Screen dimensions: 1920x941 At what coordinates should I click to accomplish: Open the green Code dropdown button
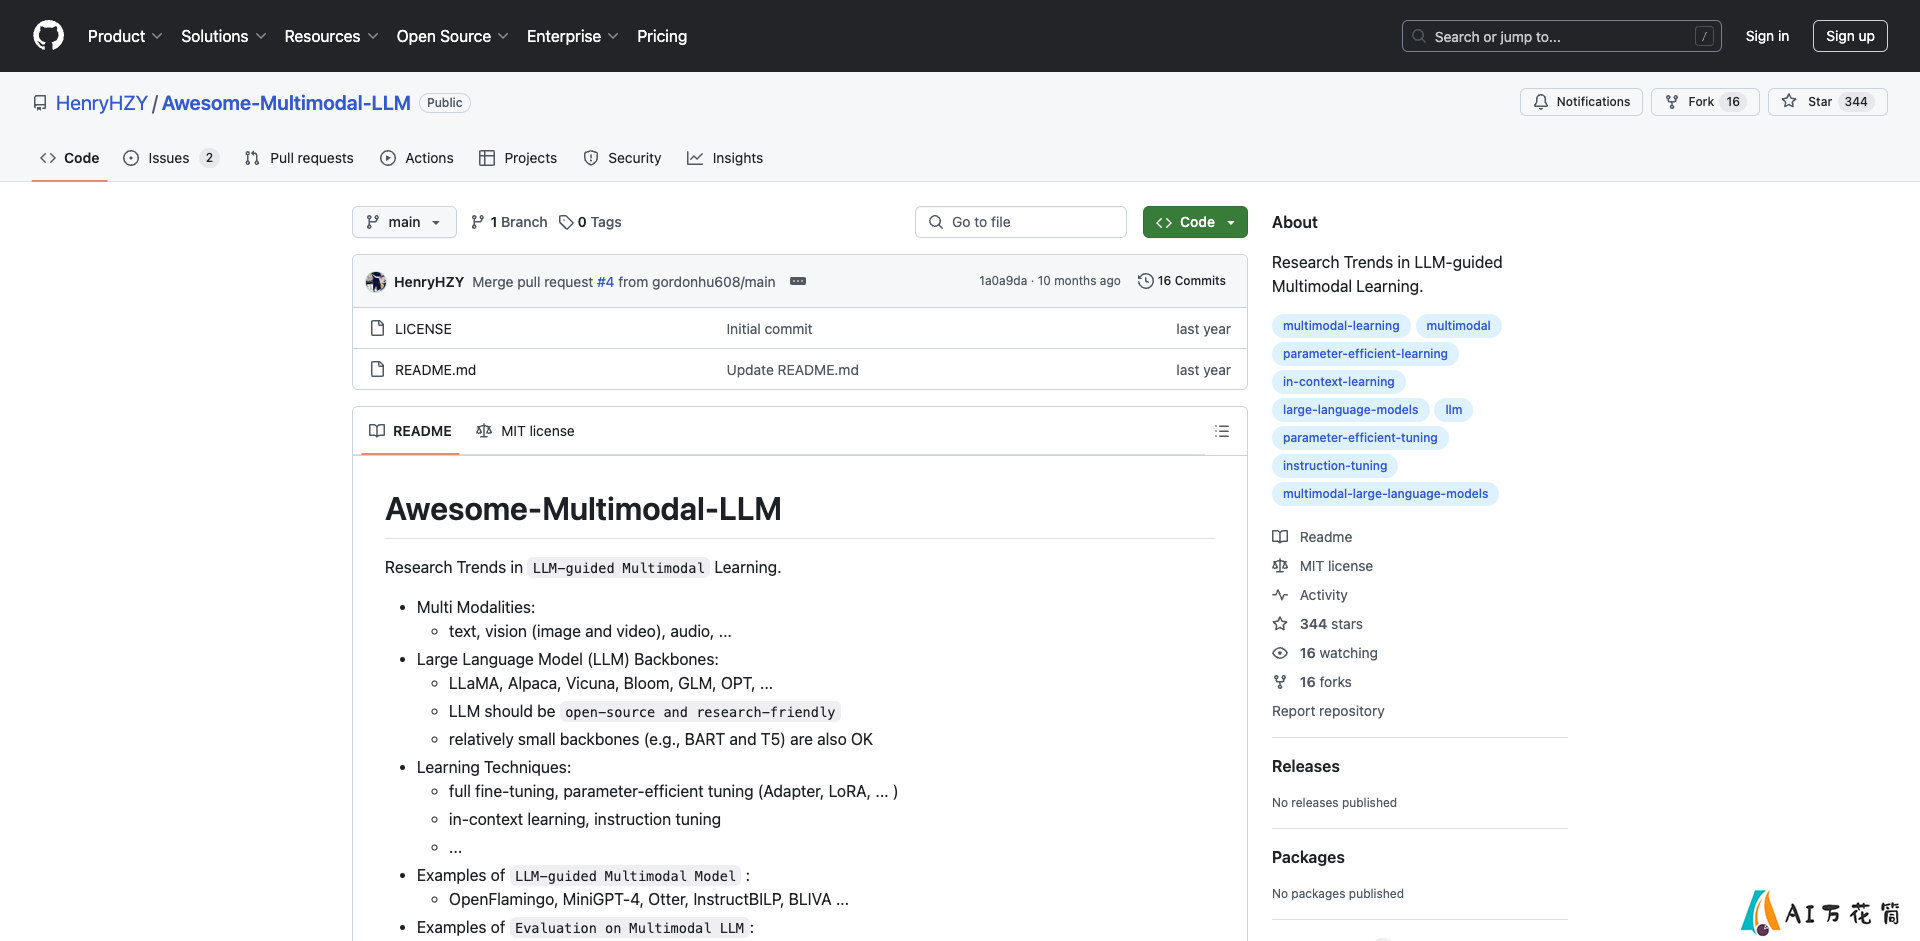[x=1195, y=222]
